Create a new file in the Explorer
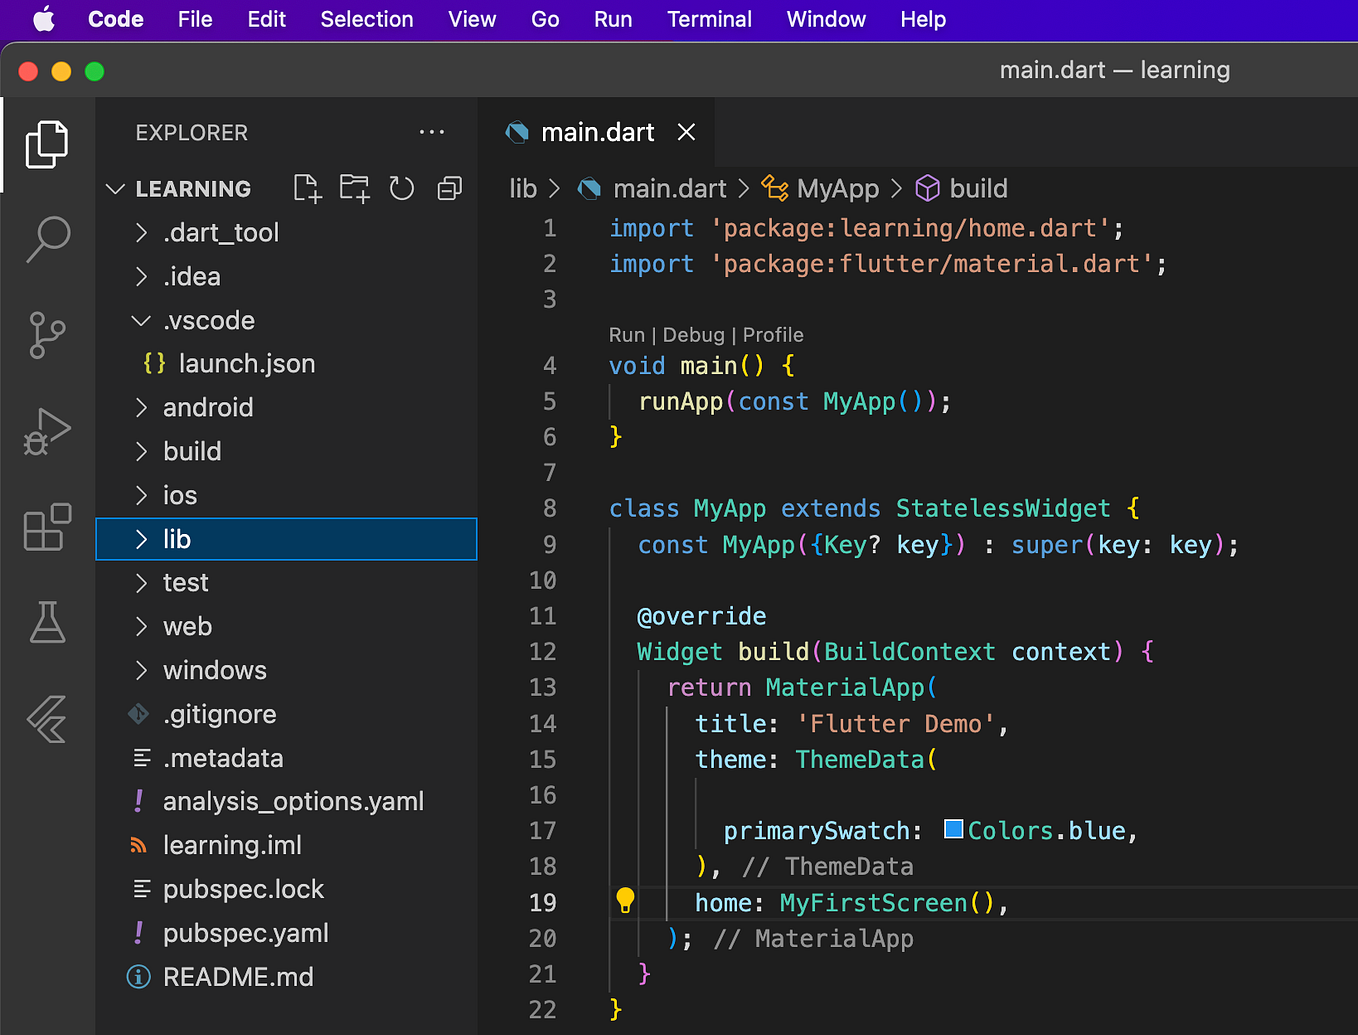1358x1035 pixels. (306, 188)
